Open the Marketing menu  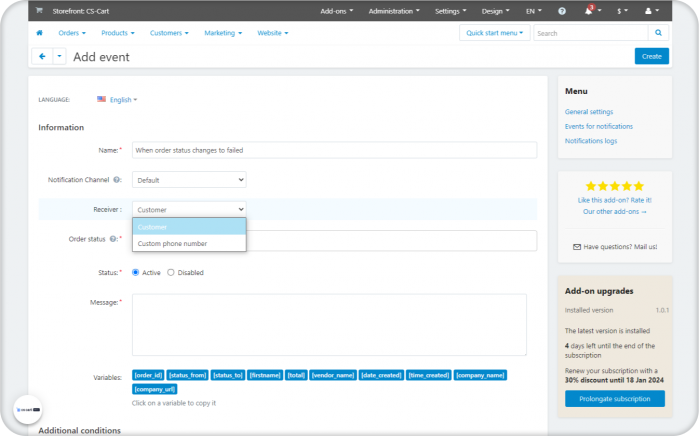tap(223, 33)
